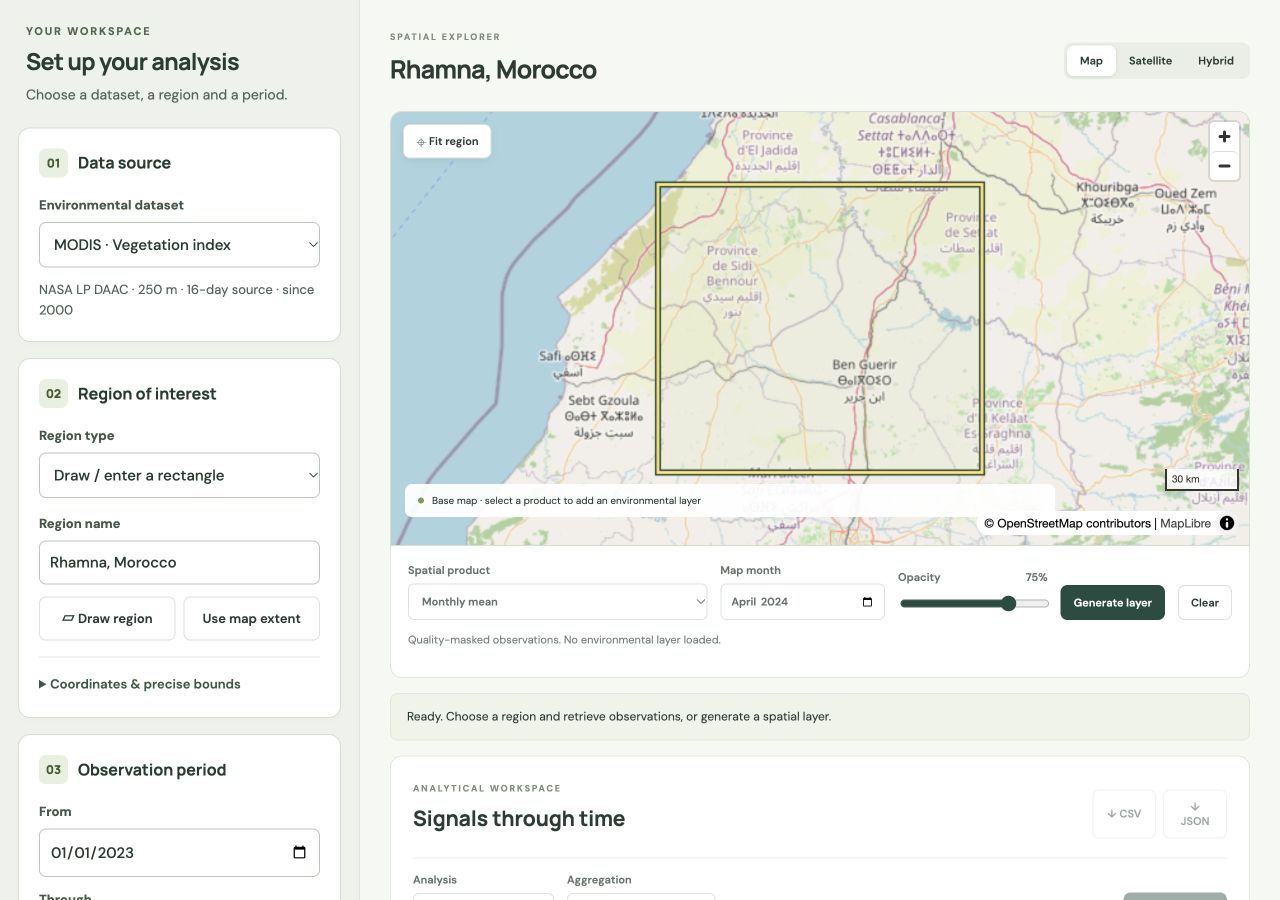
Task: Download the CSV export
Action: click(x=1124, y=814)
